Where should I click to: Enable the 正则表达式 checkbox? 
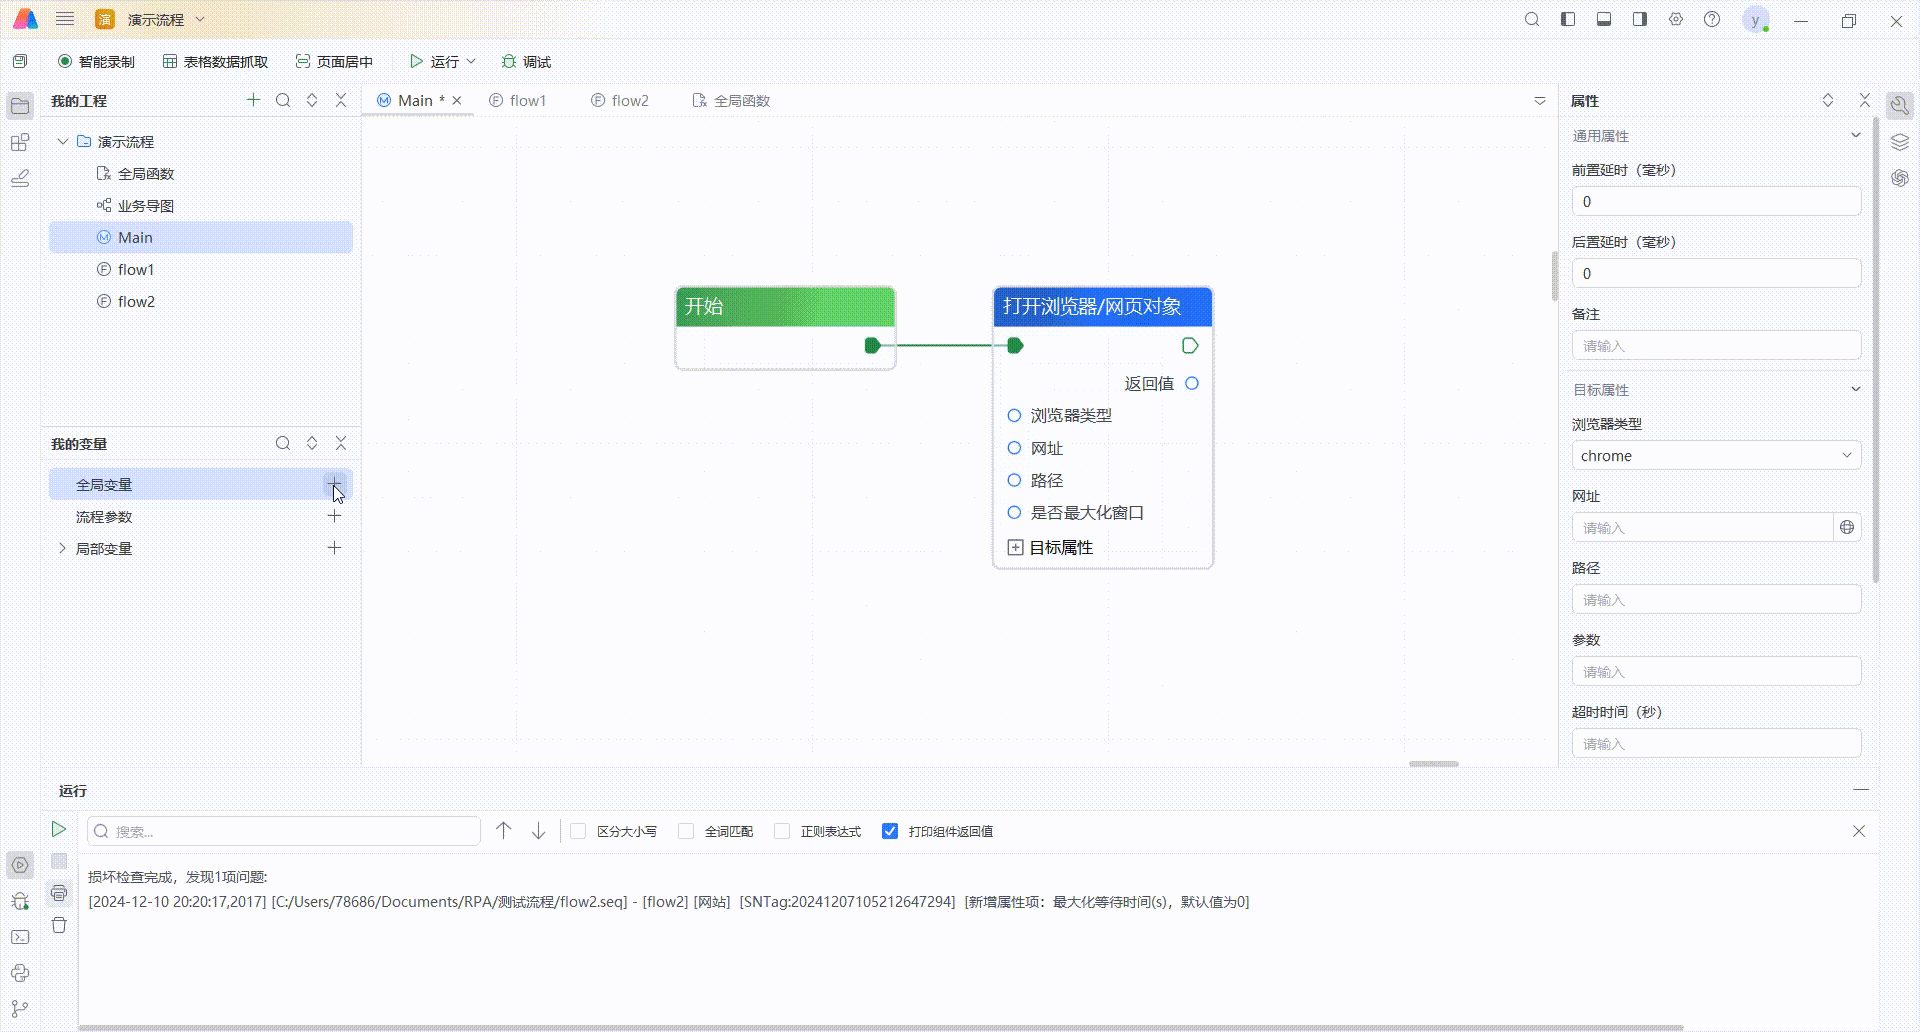[781, 831]
